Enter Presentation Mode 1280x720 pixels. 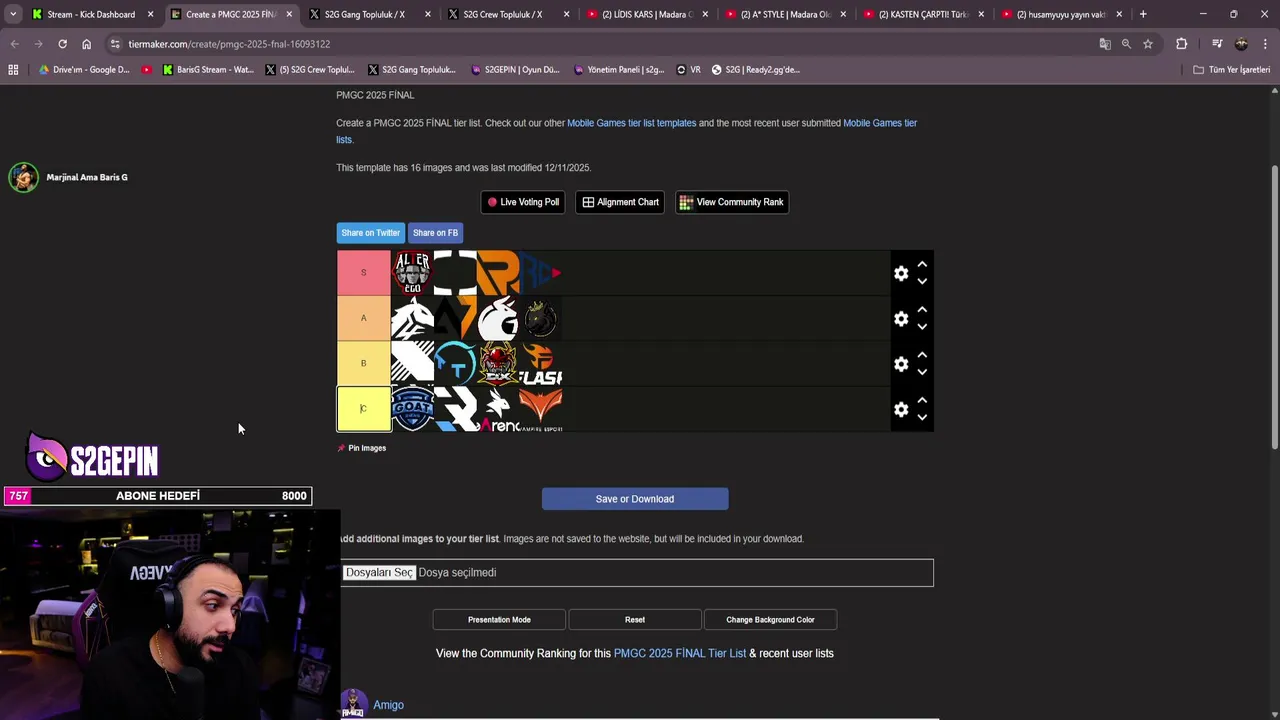coord(499,620)
